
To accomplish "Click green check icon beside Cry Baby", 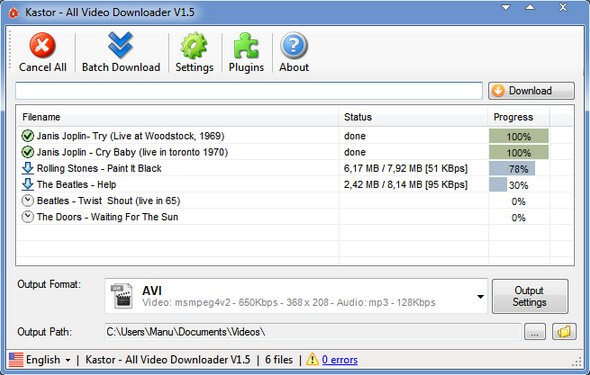I will pyautogui.click(x=27, y=152).
